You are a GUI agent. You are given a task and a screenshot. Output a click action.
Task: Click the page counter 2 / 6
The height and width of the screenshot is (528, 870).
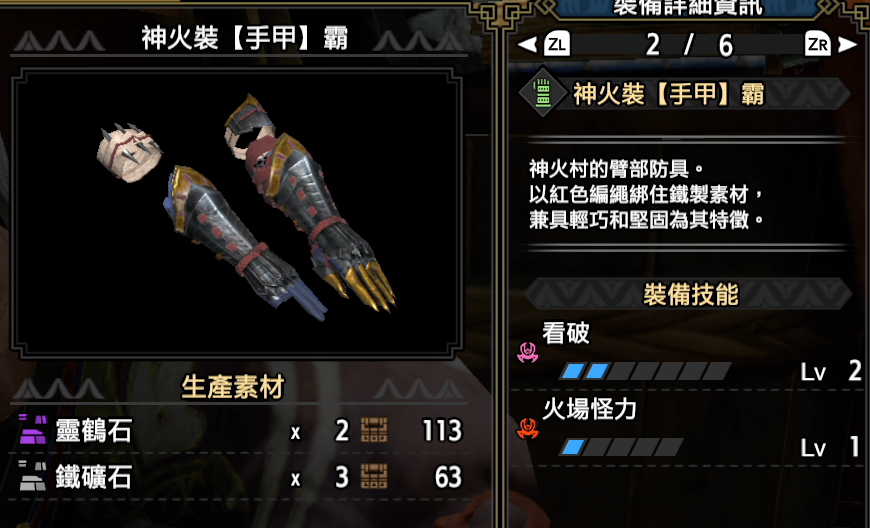689,45
